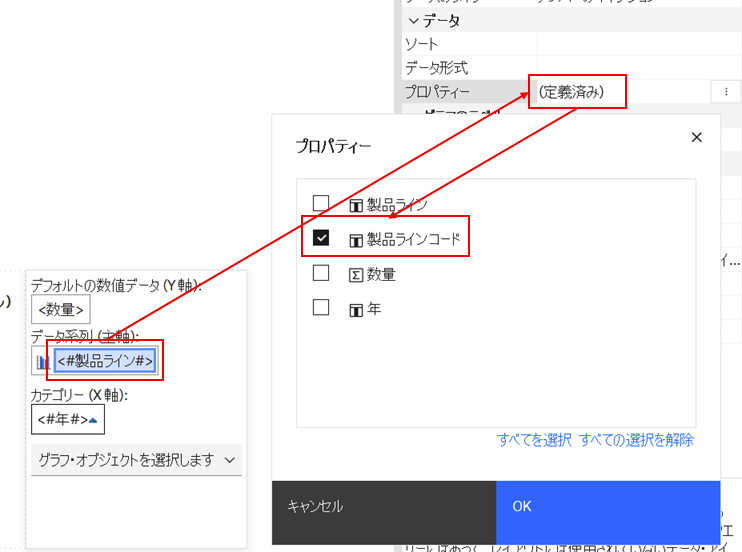Viewport: 742px width, 552px height.
Task: Open the プロパティー ellipsis menu button
Action: point(726,91)
